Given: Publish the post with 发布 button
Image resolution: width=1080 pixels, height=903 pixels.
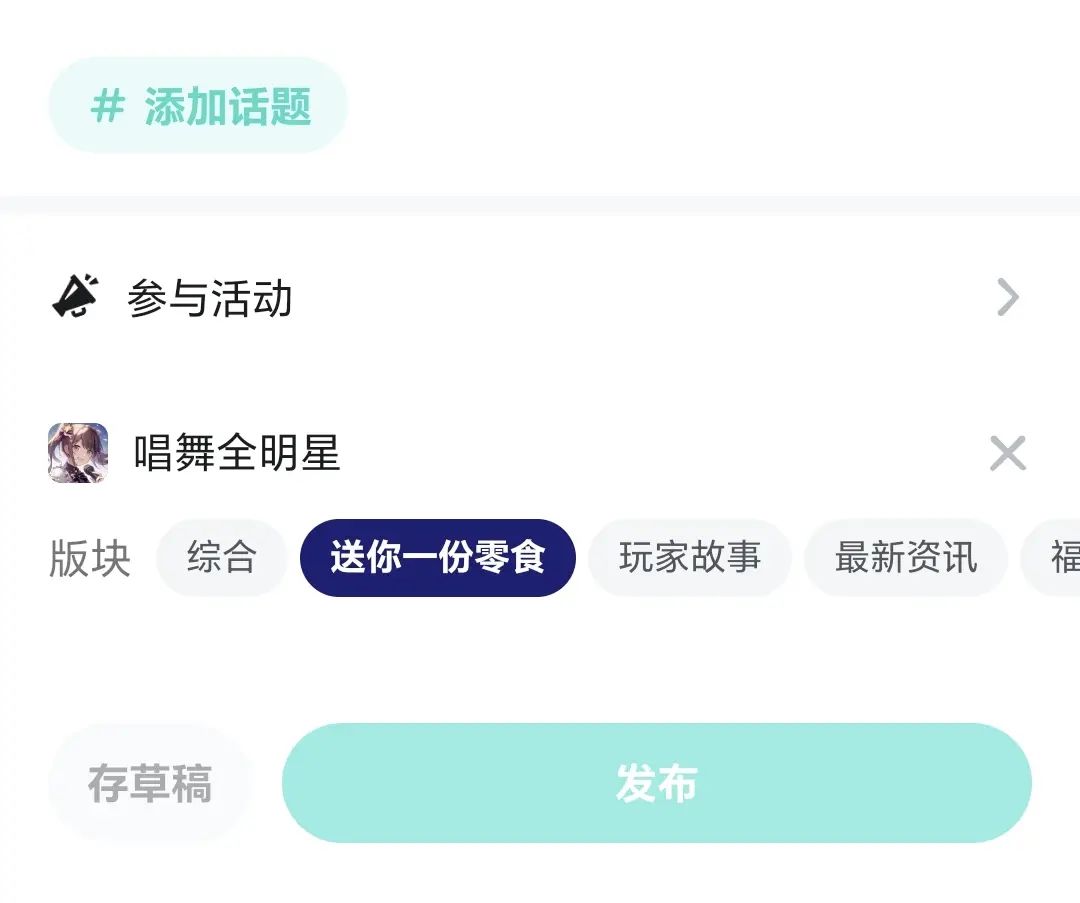Looking at the screenshot, I should tap(656, 784).
